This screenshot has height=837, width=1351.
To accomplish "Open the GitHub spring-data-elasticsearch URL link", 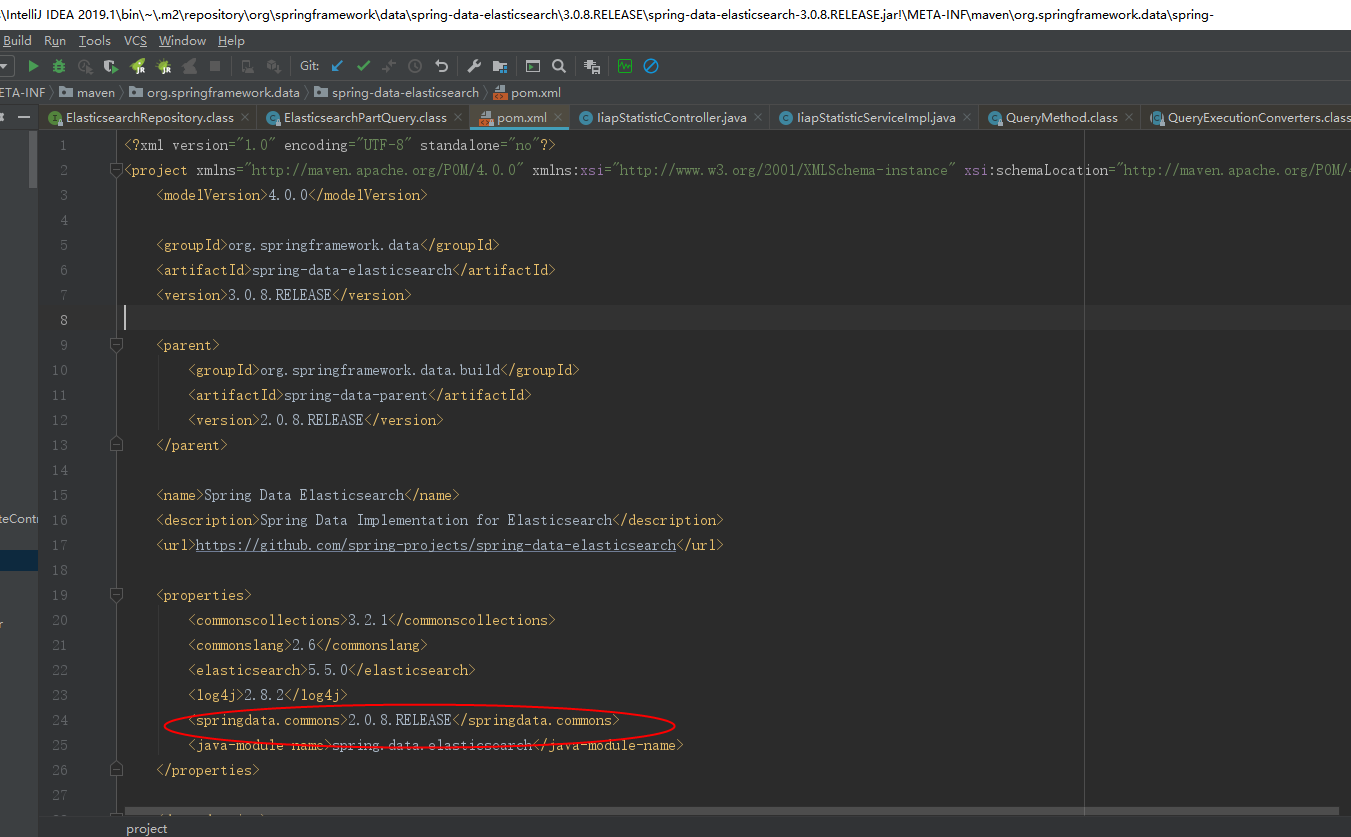I will click(x=435, y=545).
